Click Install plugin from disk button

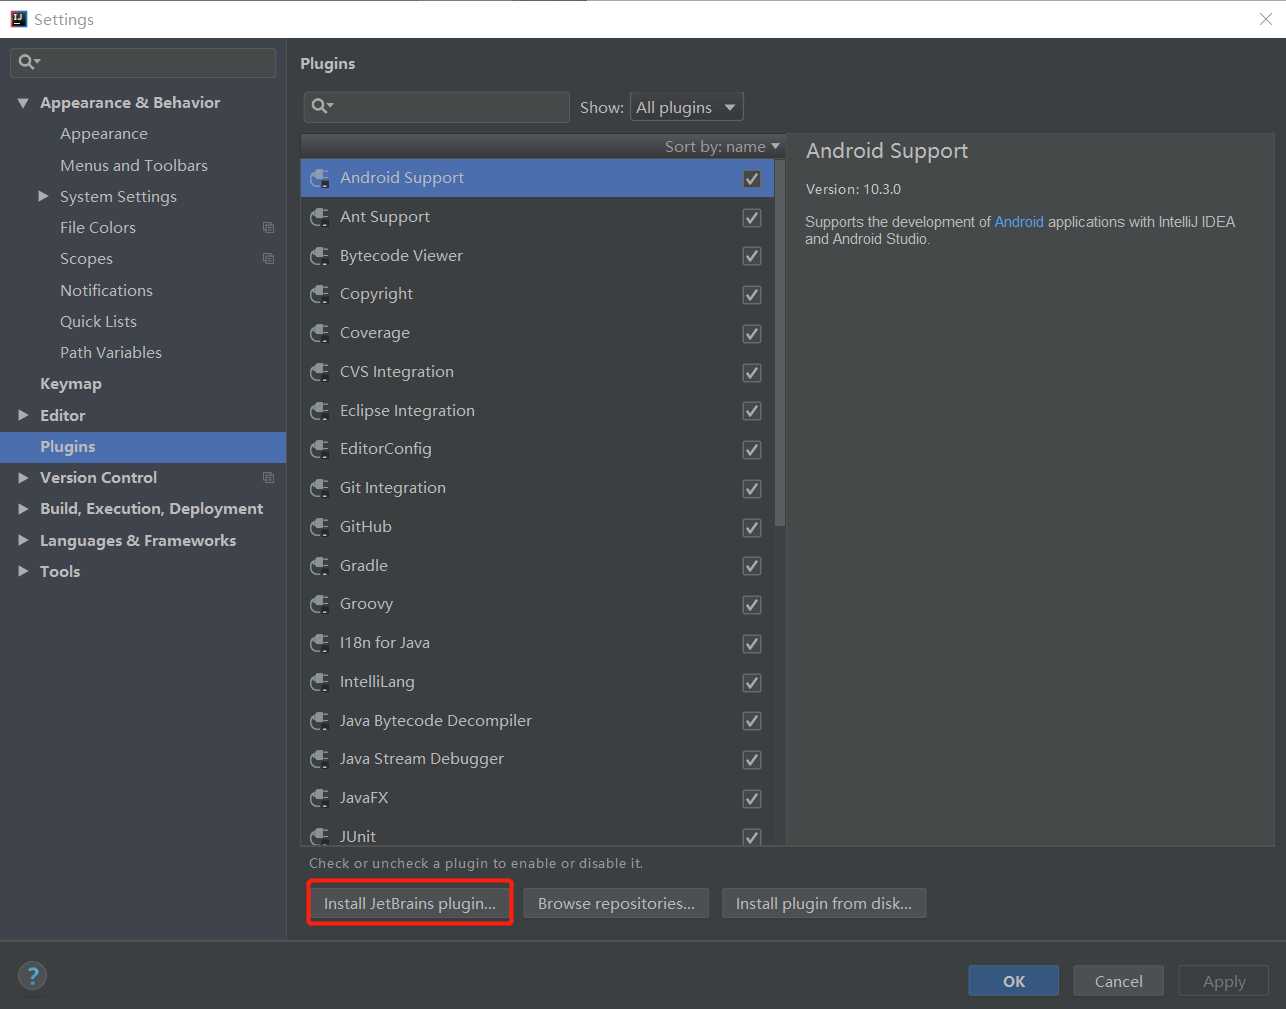coord(824,903)
